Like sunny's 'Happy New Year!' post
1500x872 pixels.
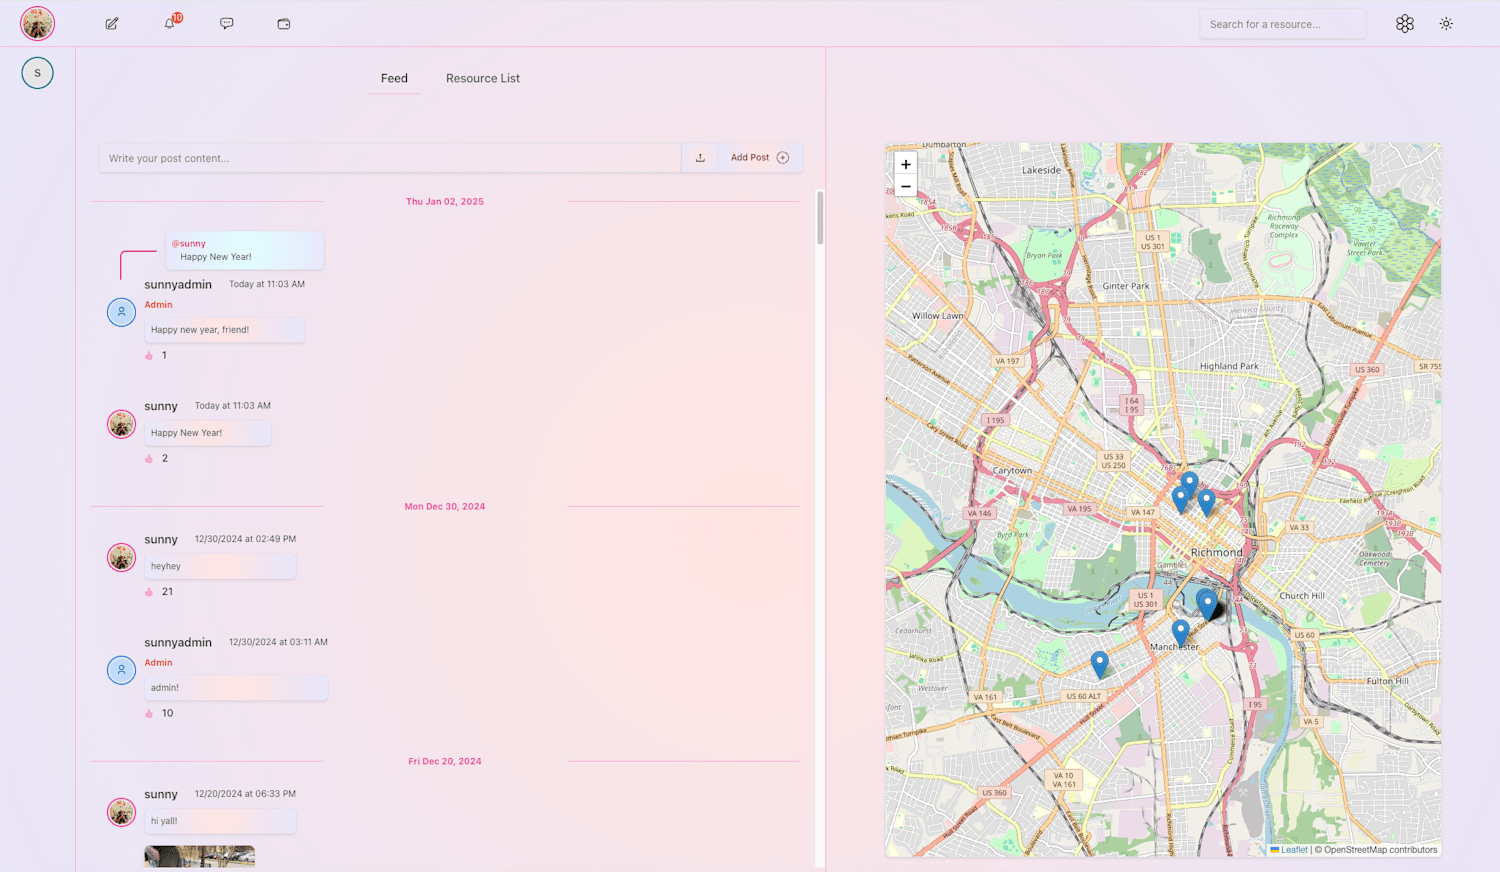click(149, 458)
